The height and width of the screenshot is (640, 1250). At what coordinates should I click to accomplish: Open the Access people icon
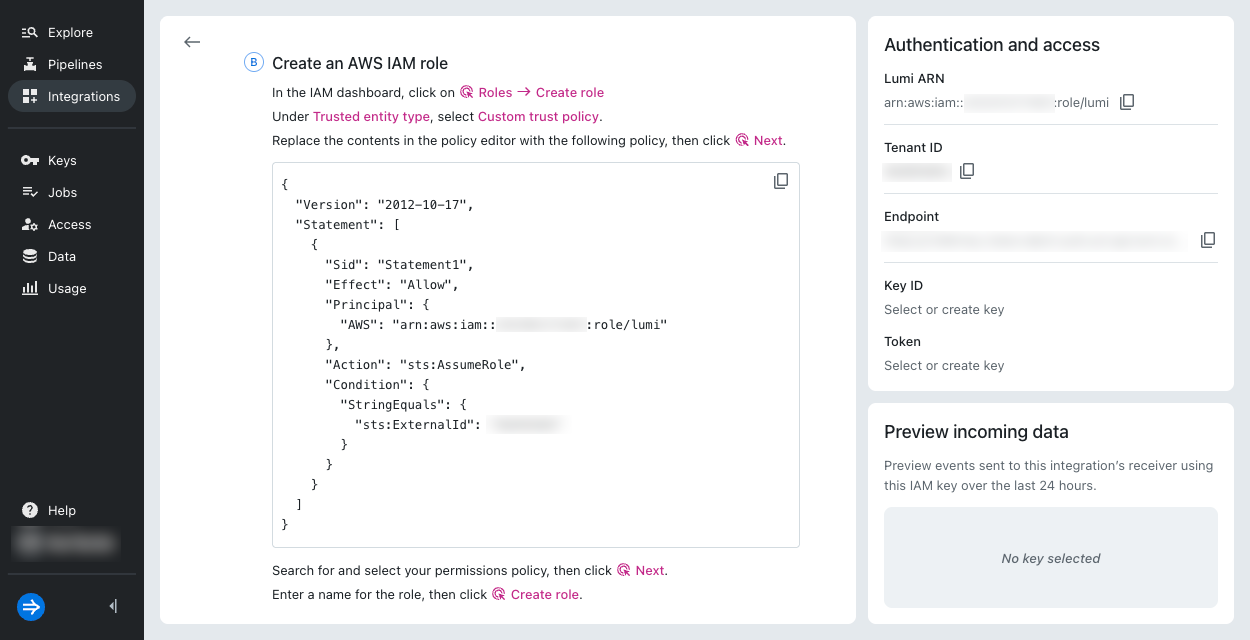pos(30,224)
